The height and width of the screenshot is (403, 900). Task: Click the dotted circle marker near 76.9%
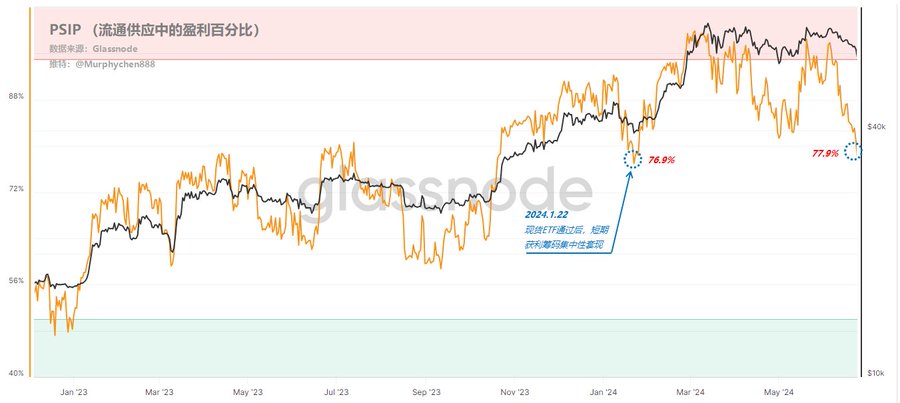[633, 158]
